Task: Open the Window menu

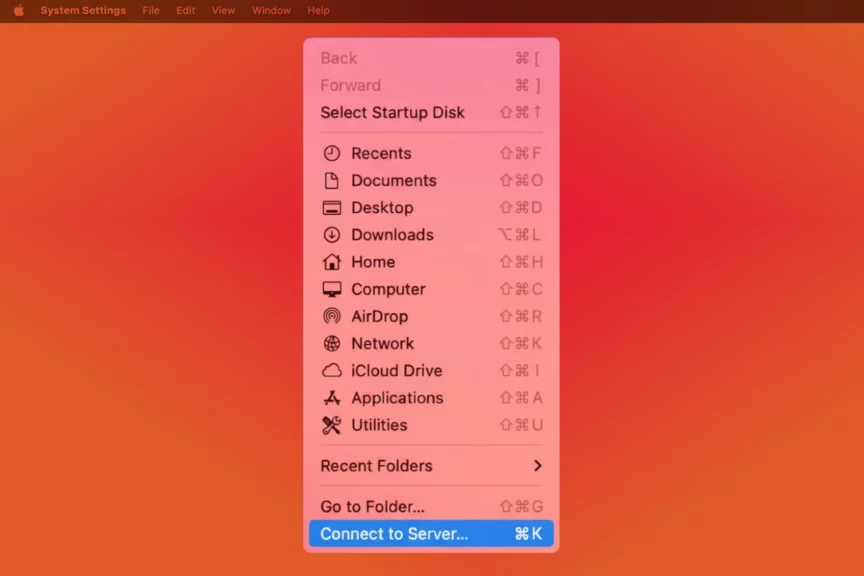Action: point(271,11)
